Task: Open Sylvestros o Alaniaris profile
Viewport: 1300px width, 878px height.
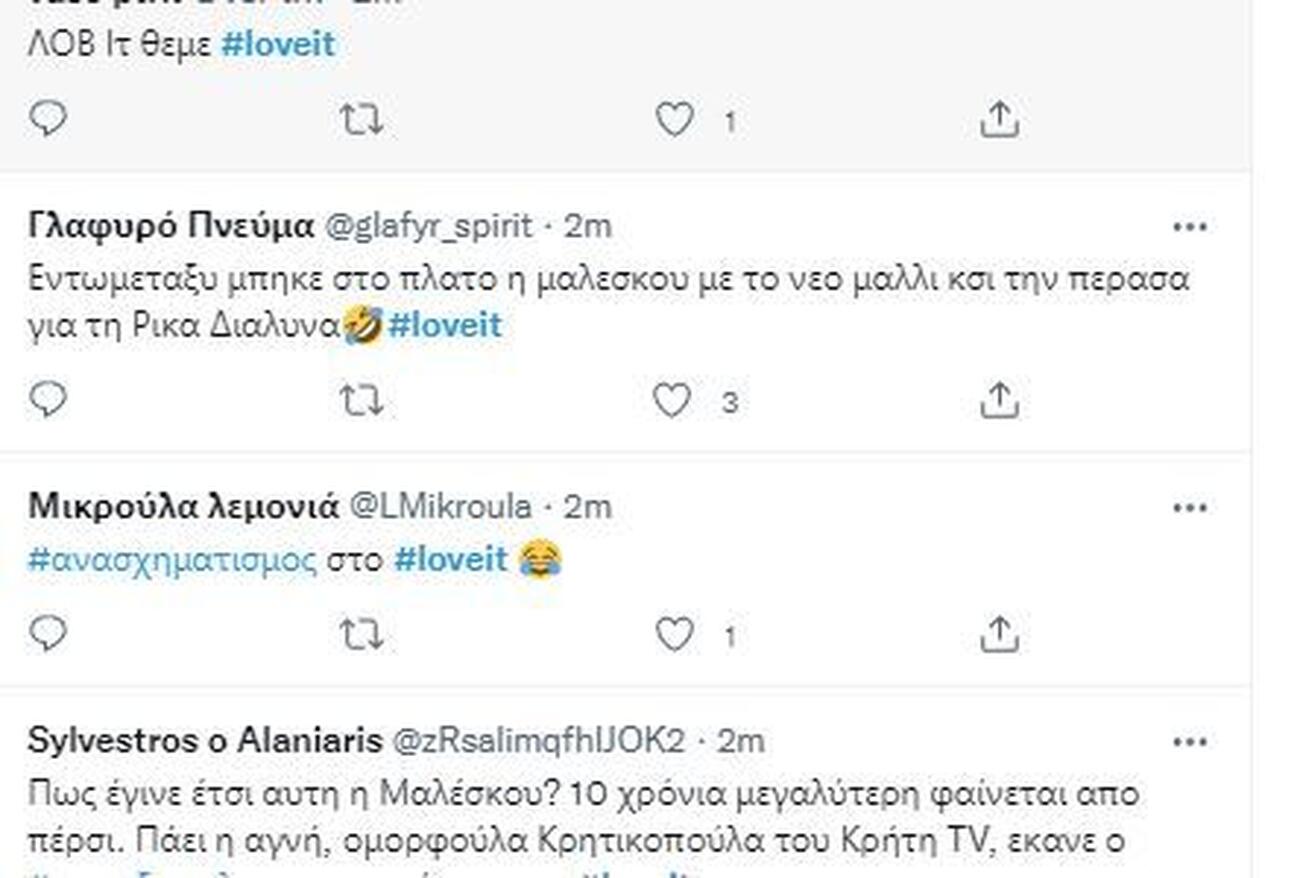Action: [x=205, y=741]
